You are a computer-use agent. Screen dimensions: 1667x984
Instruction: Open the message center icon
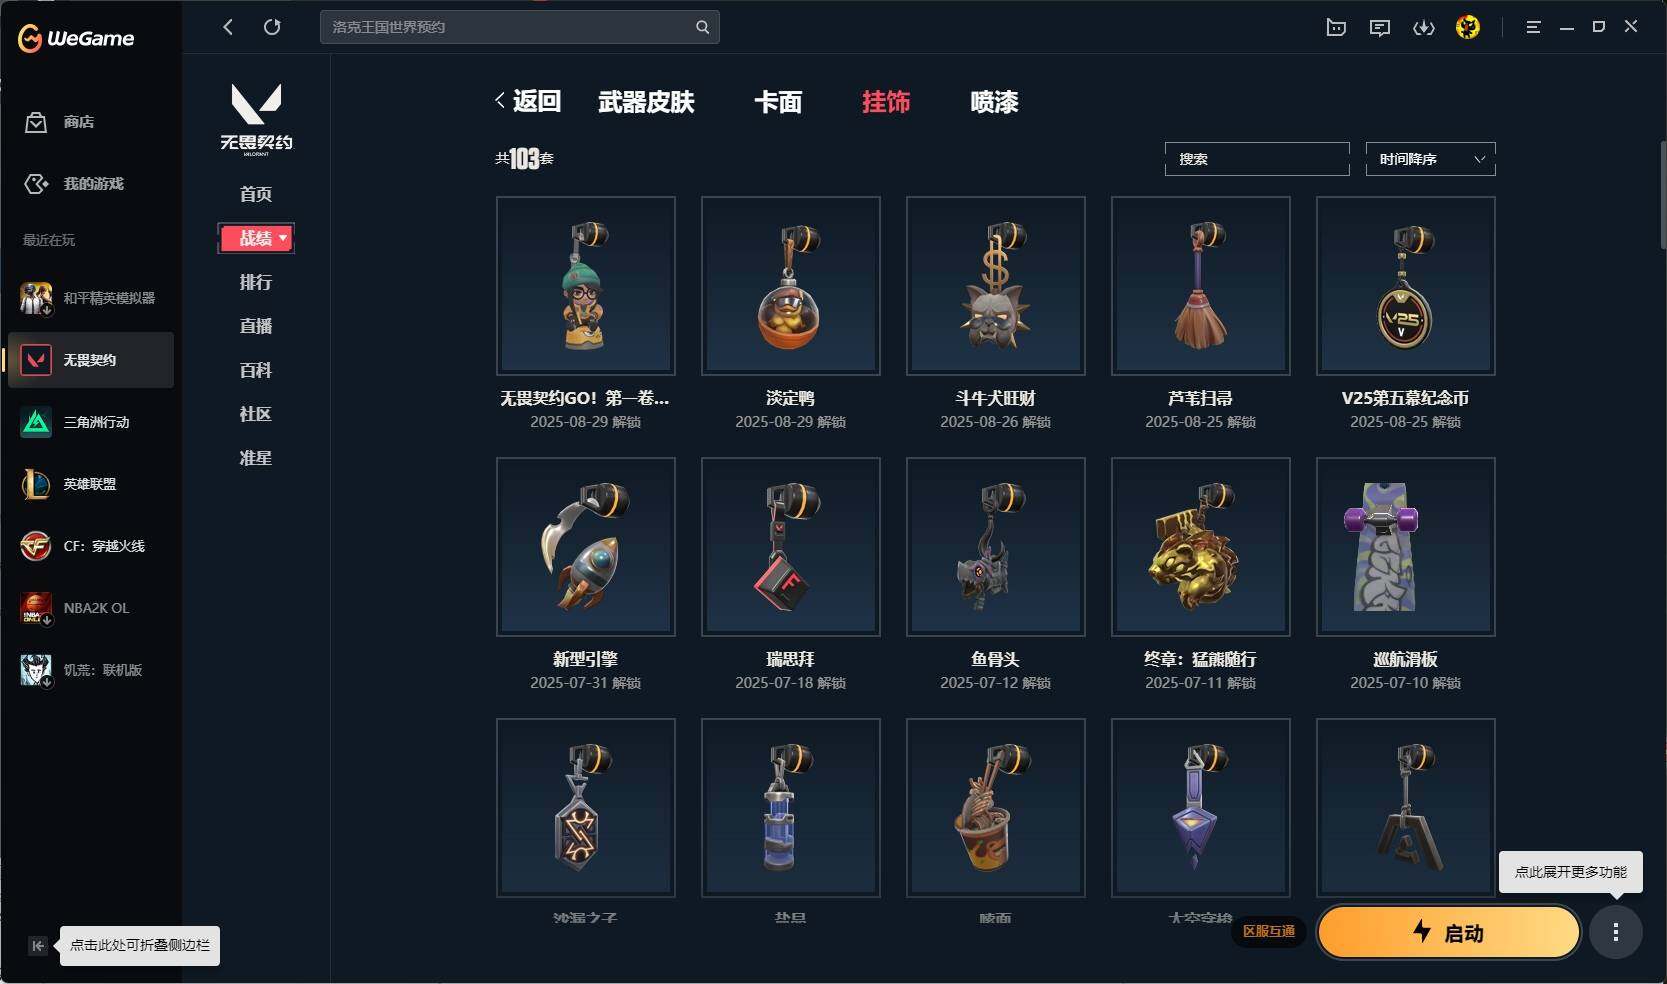point(1380,27)
